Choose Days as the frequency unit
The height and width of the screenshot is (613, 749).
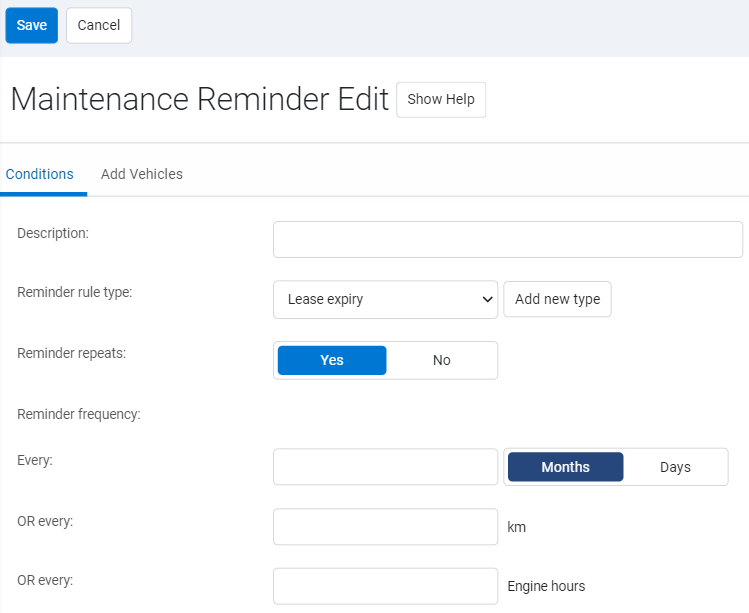[675, 467]
